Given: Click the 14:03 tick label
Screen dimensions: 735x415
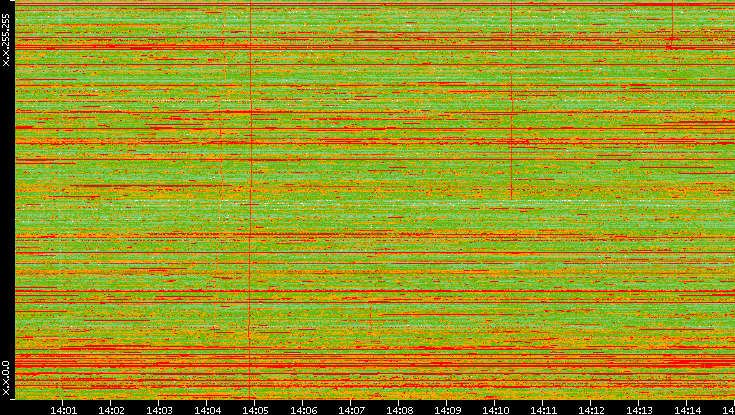Looking at the screenshot, I should [159, 410].
